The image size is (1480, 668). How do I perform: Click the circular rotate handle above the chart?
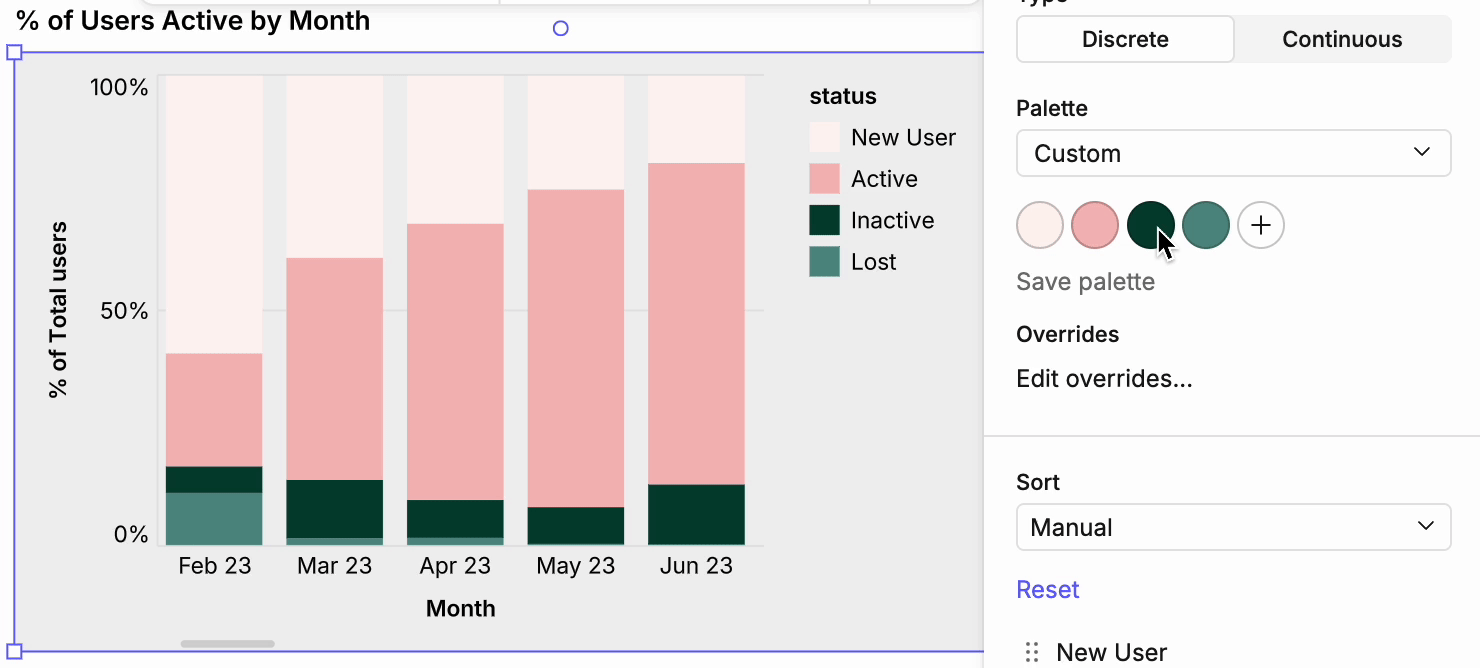pos(561,28)
